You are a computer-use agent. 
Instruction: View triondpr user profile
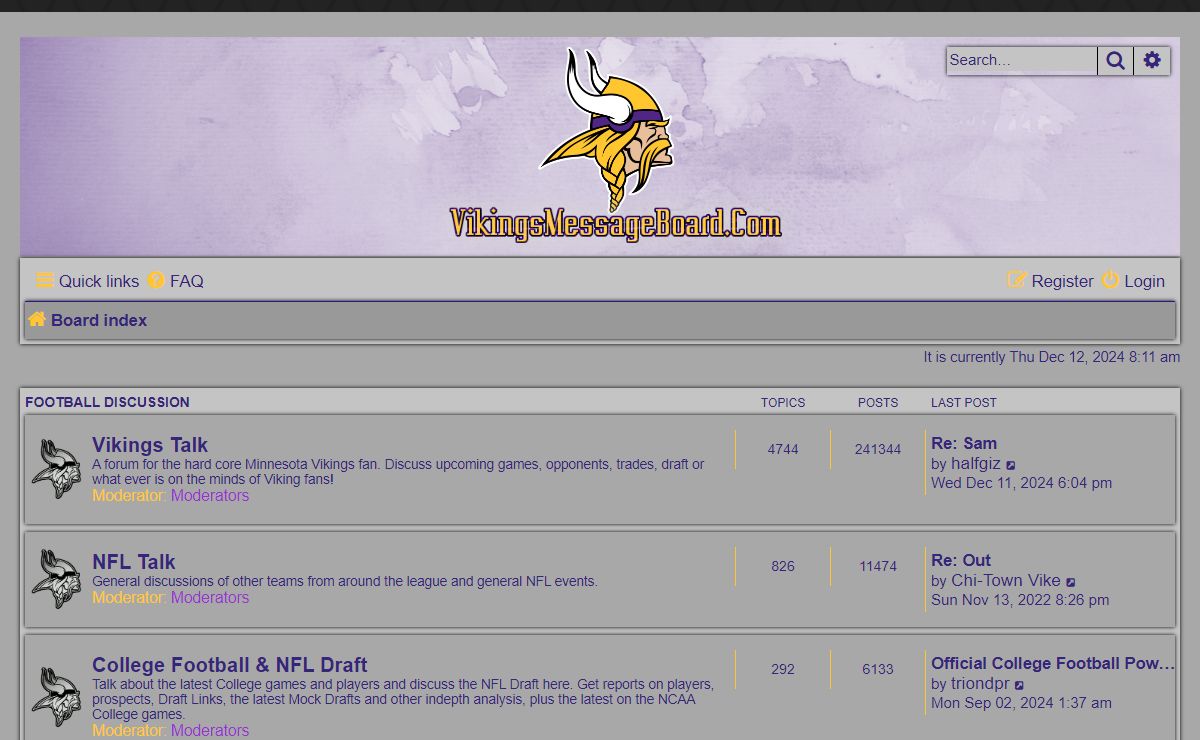point(980,684)
